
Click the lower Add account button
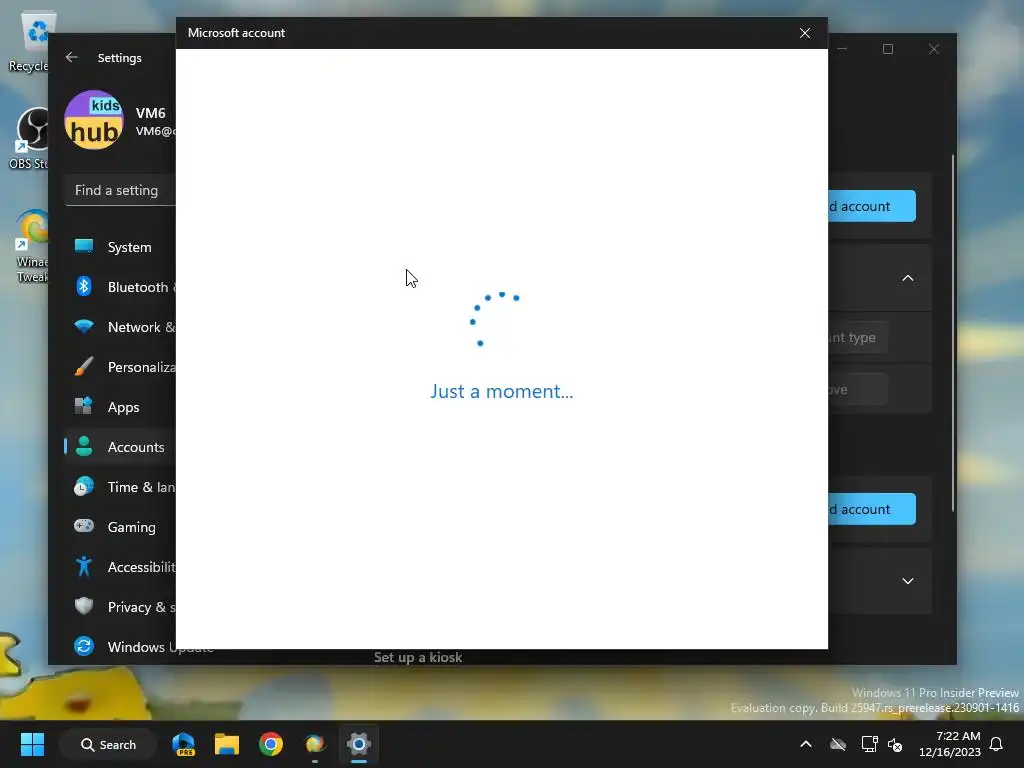tap(872, 509)
